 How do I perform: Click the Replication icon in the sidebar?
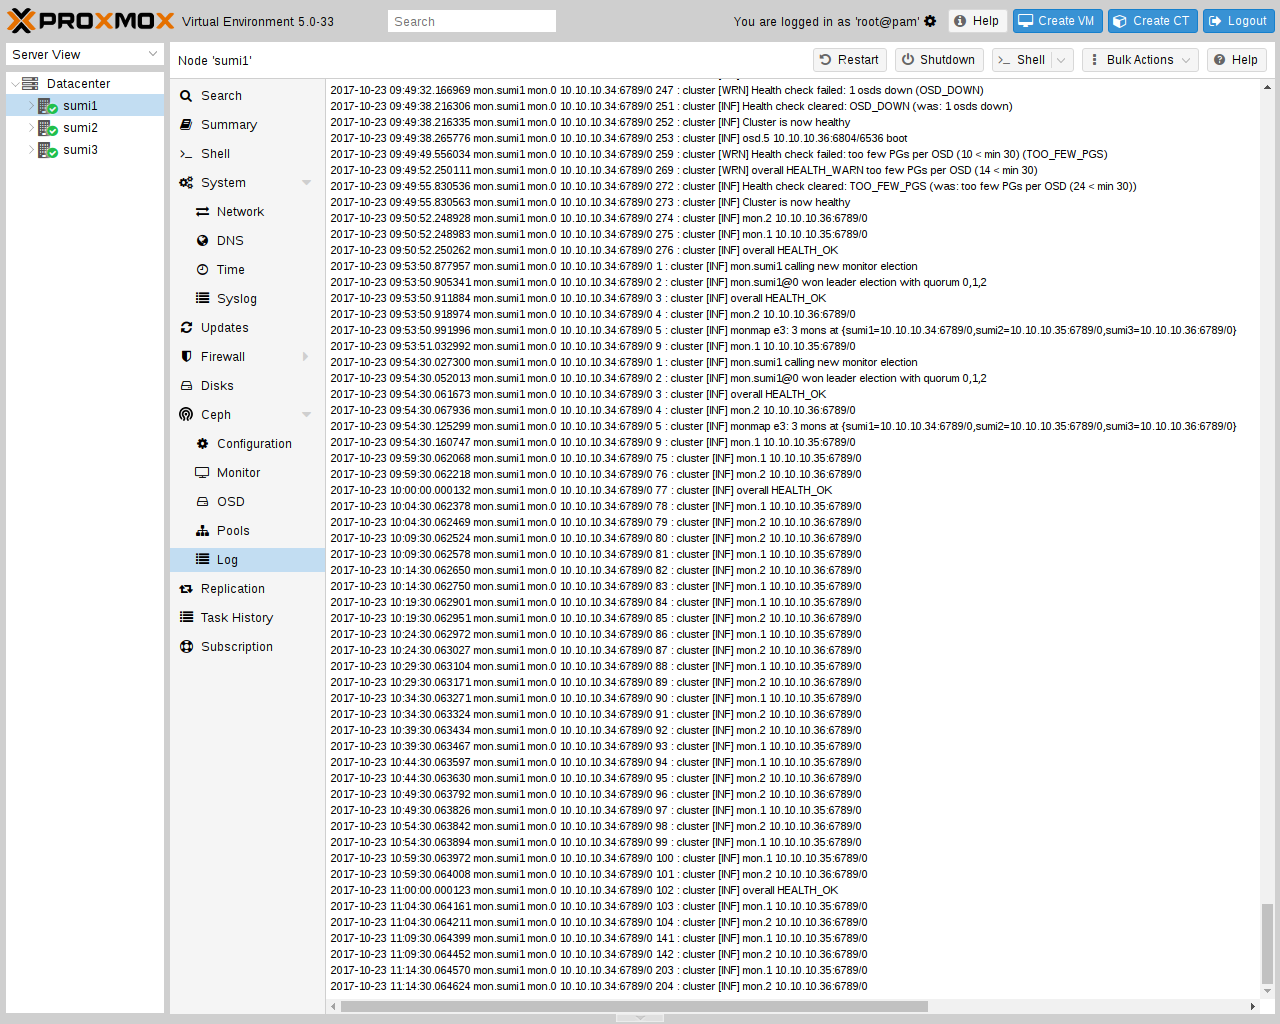pyautogui.click(x=186, y=589)
